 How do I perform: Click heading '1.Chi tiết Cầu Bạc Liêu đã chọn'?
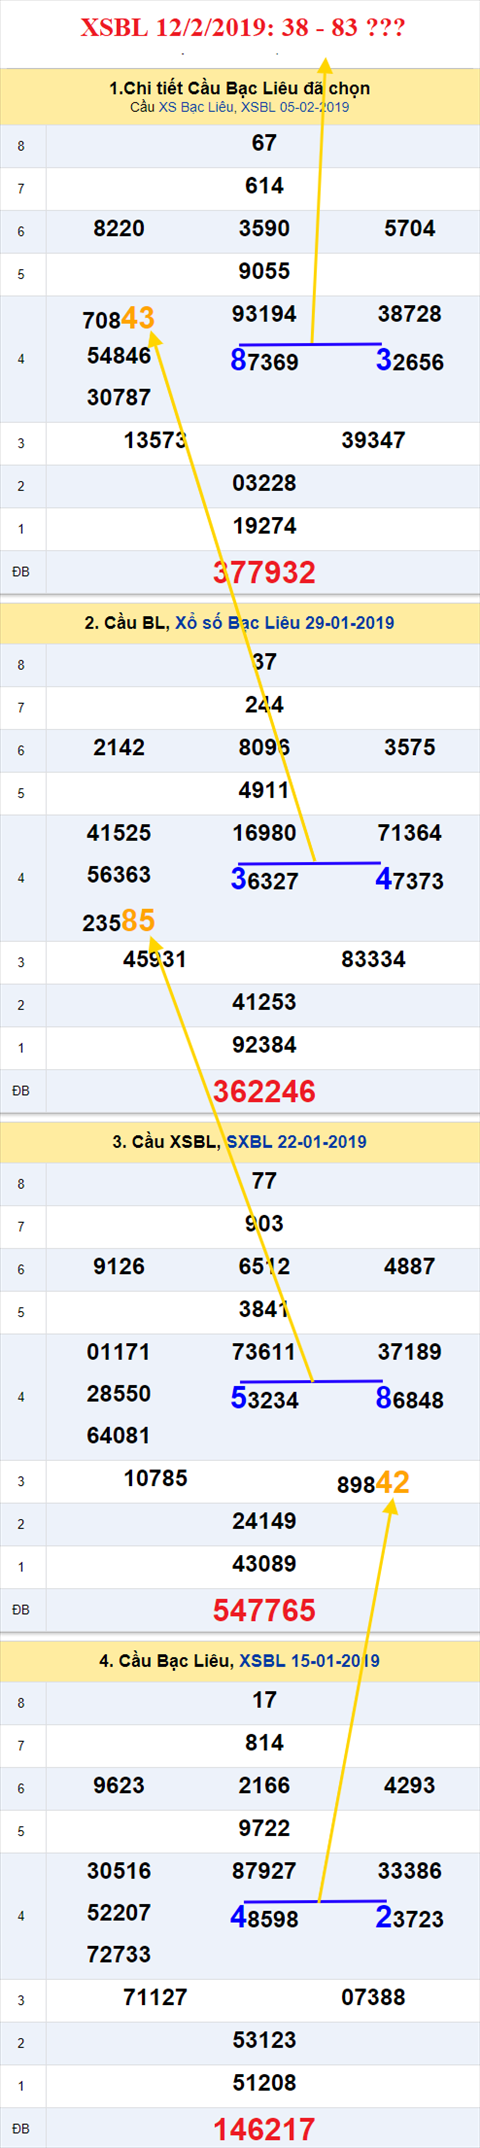click(240, 88)
